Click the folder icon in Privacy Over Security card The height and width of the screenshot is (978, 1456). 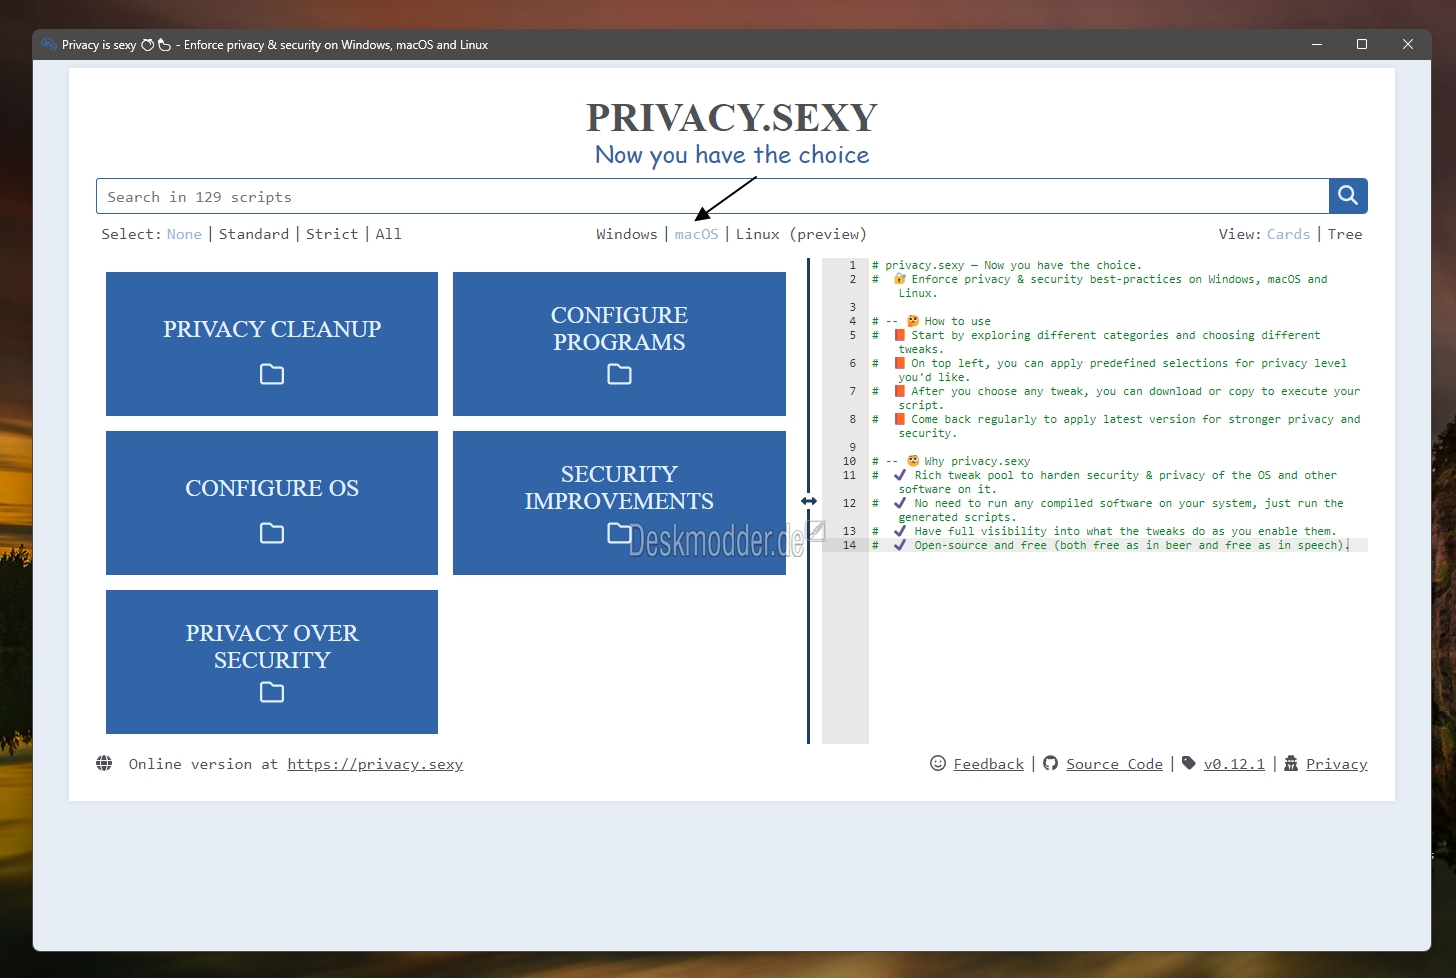click(x=272, y=692)
